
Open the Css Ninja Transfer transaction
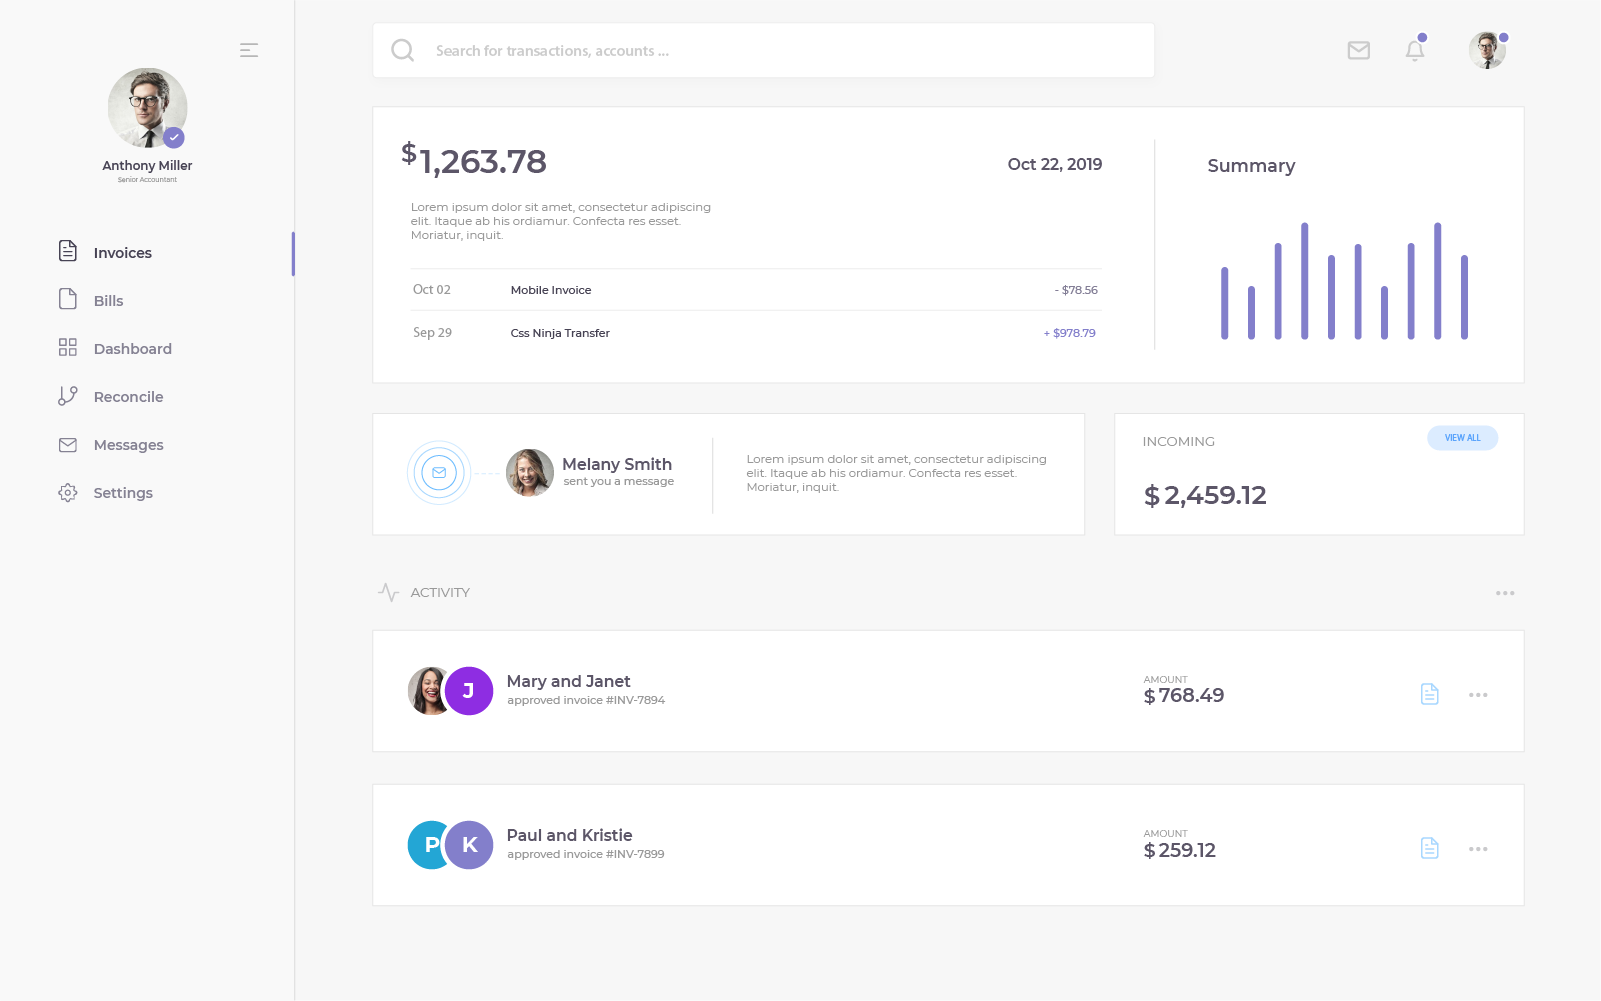pyautogui.click(x=560, y=333)
